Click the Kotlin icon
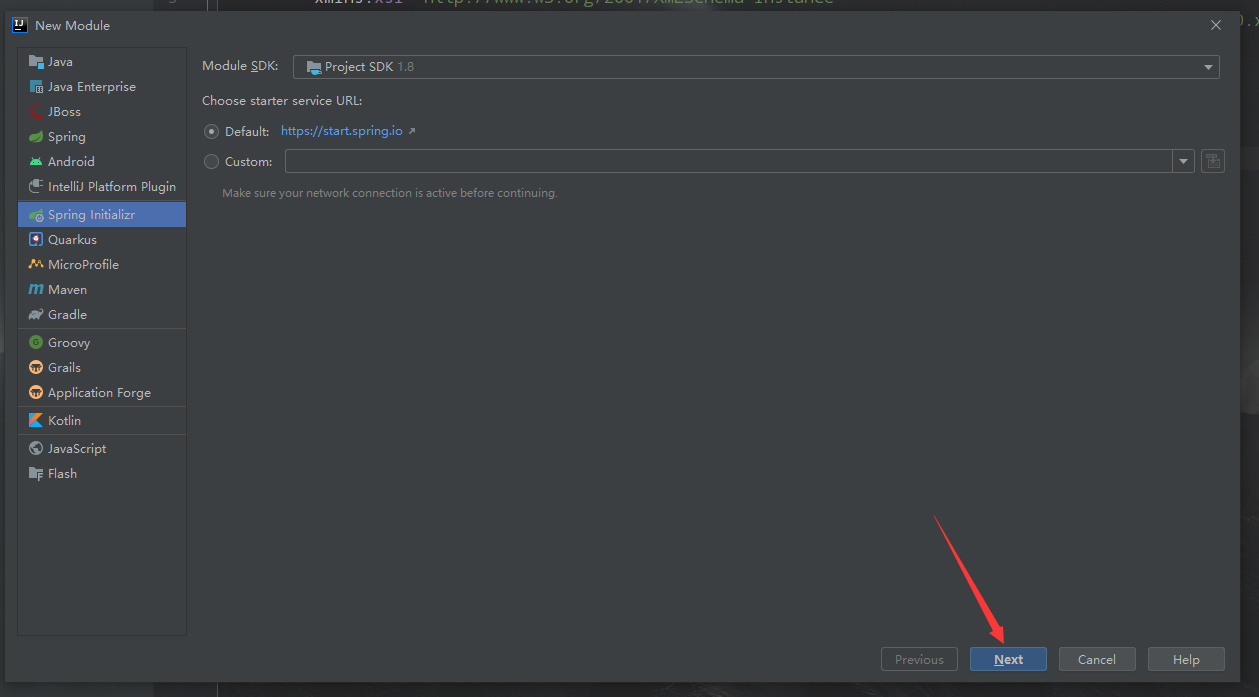Viewport: 1259px width, 697px height. pos(36,421)
